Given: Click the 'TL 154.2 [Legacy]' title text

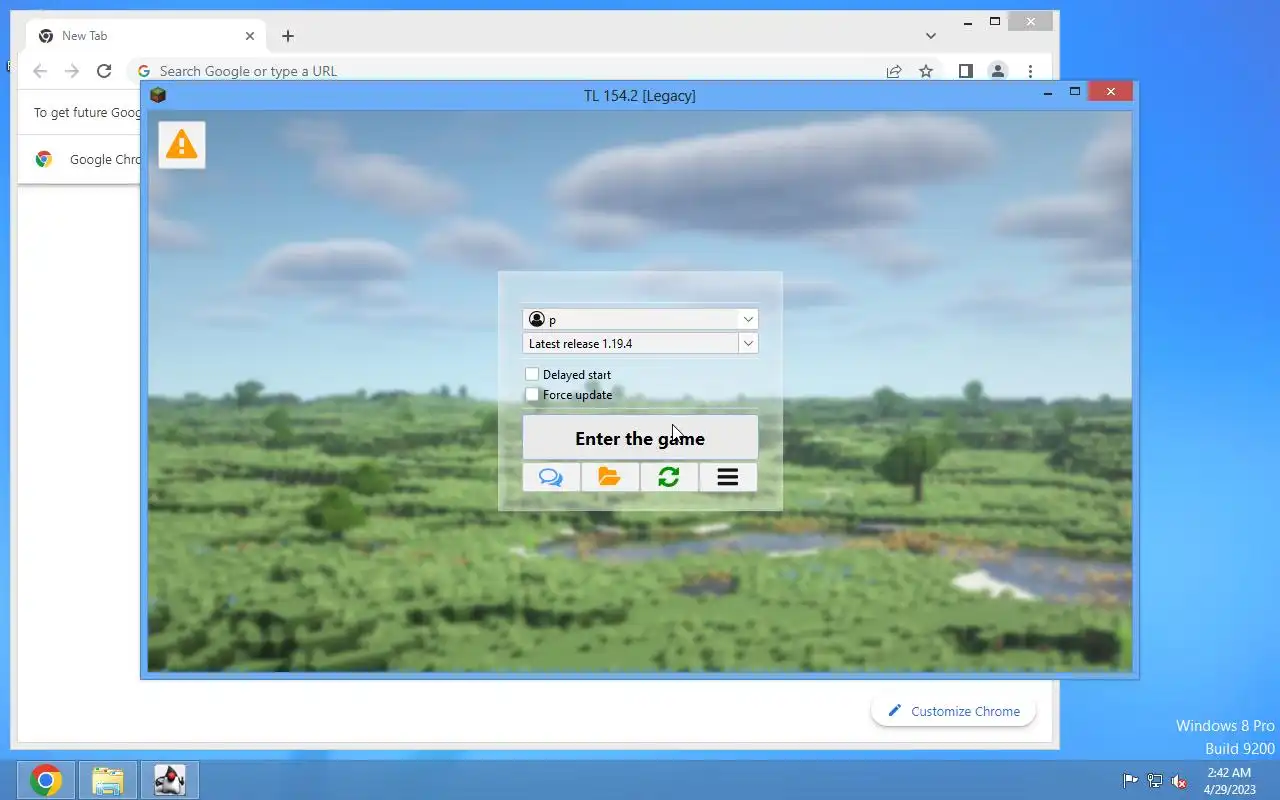Looking at the screenshot, I should [x=640, y=96].
